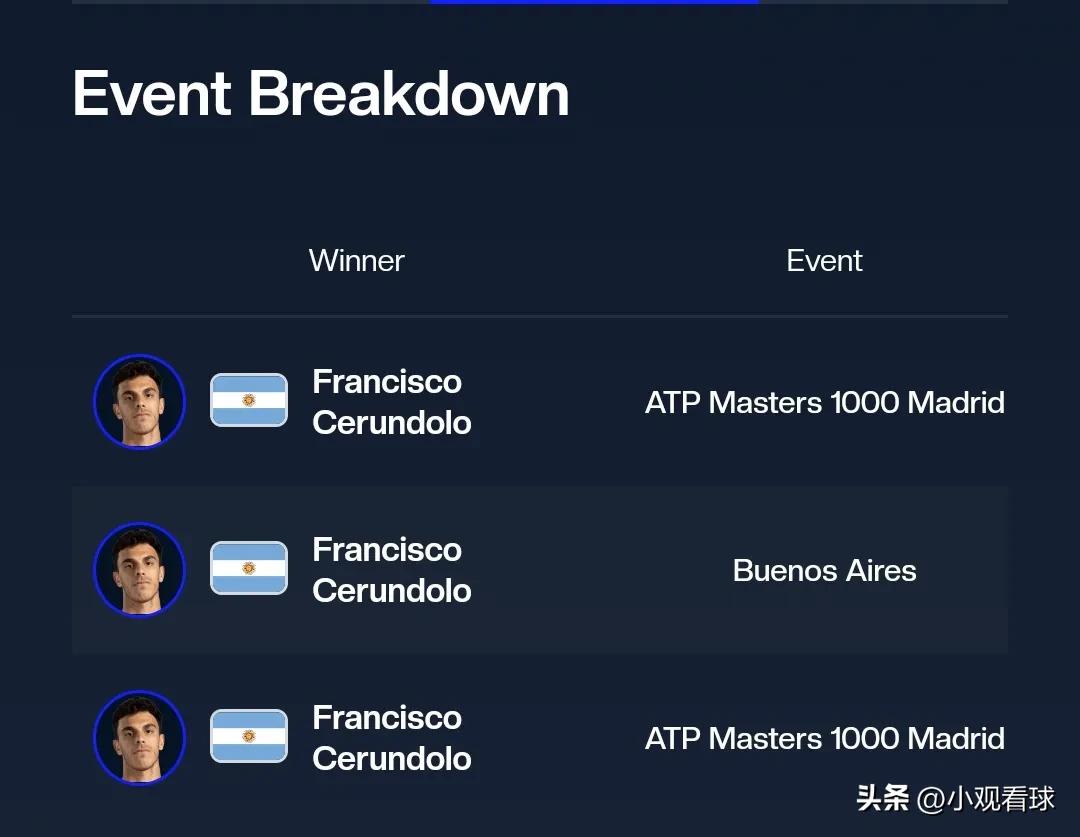1080x837 pixels.
Task: Open the first Francisco Cerundolo name link
Action: pyautogui.click(x=391, y=402)
